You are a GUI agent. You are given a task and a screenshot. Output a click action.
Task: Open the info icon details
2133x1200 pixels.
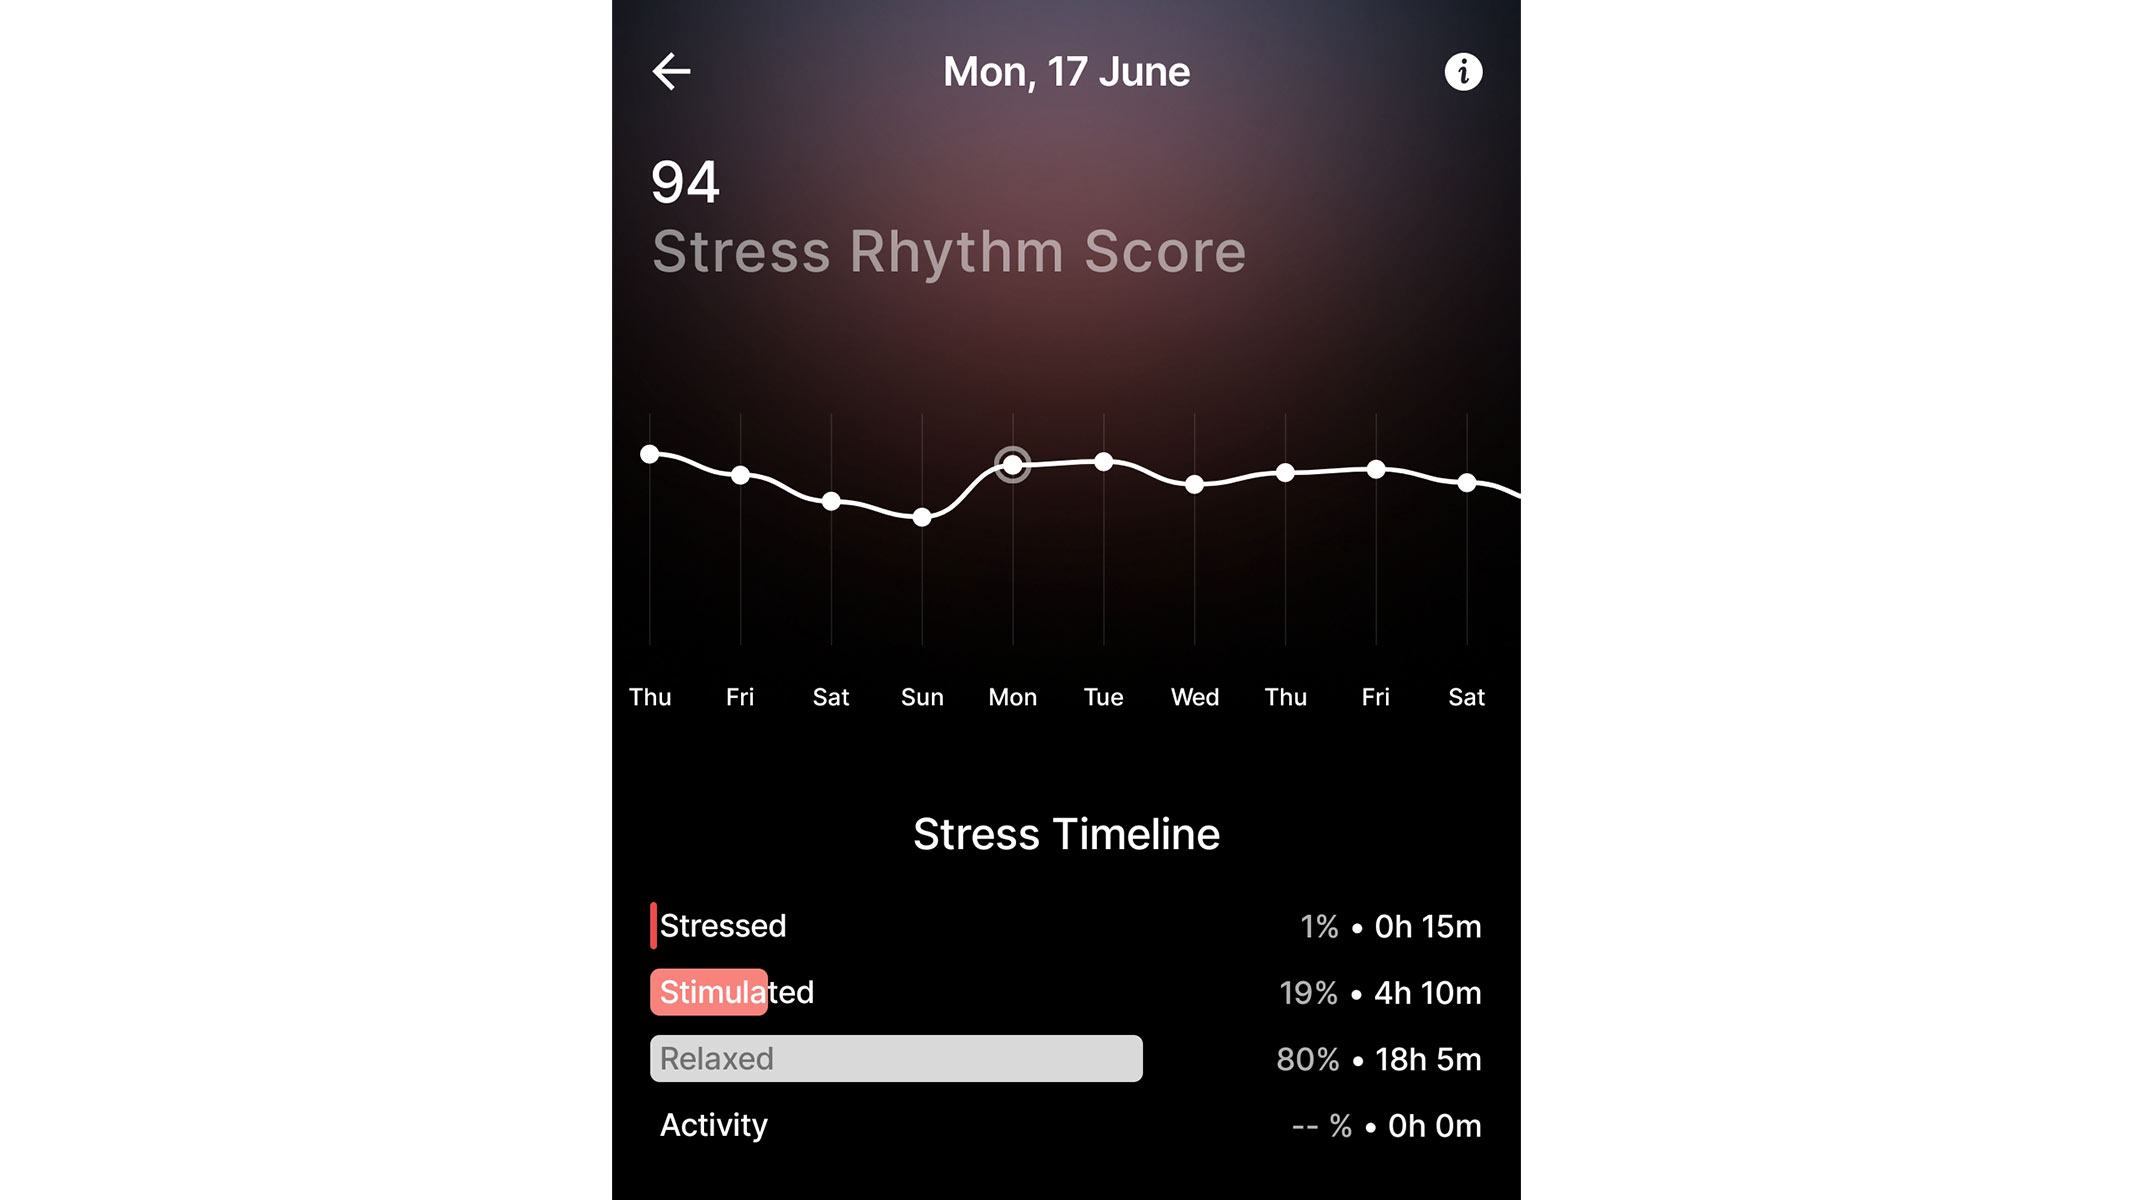pyautogui.click(x=1462, y=70)
